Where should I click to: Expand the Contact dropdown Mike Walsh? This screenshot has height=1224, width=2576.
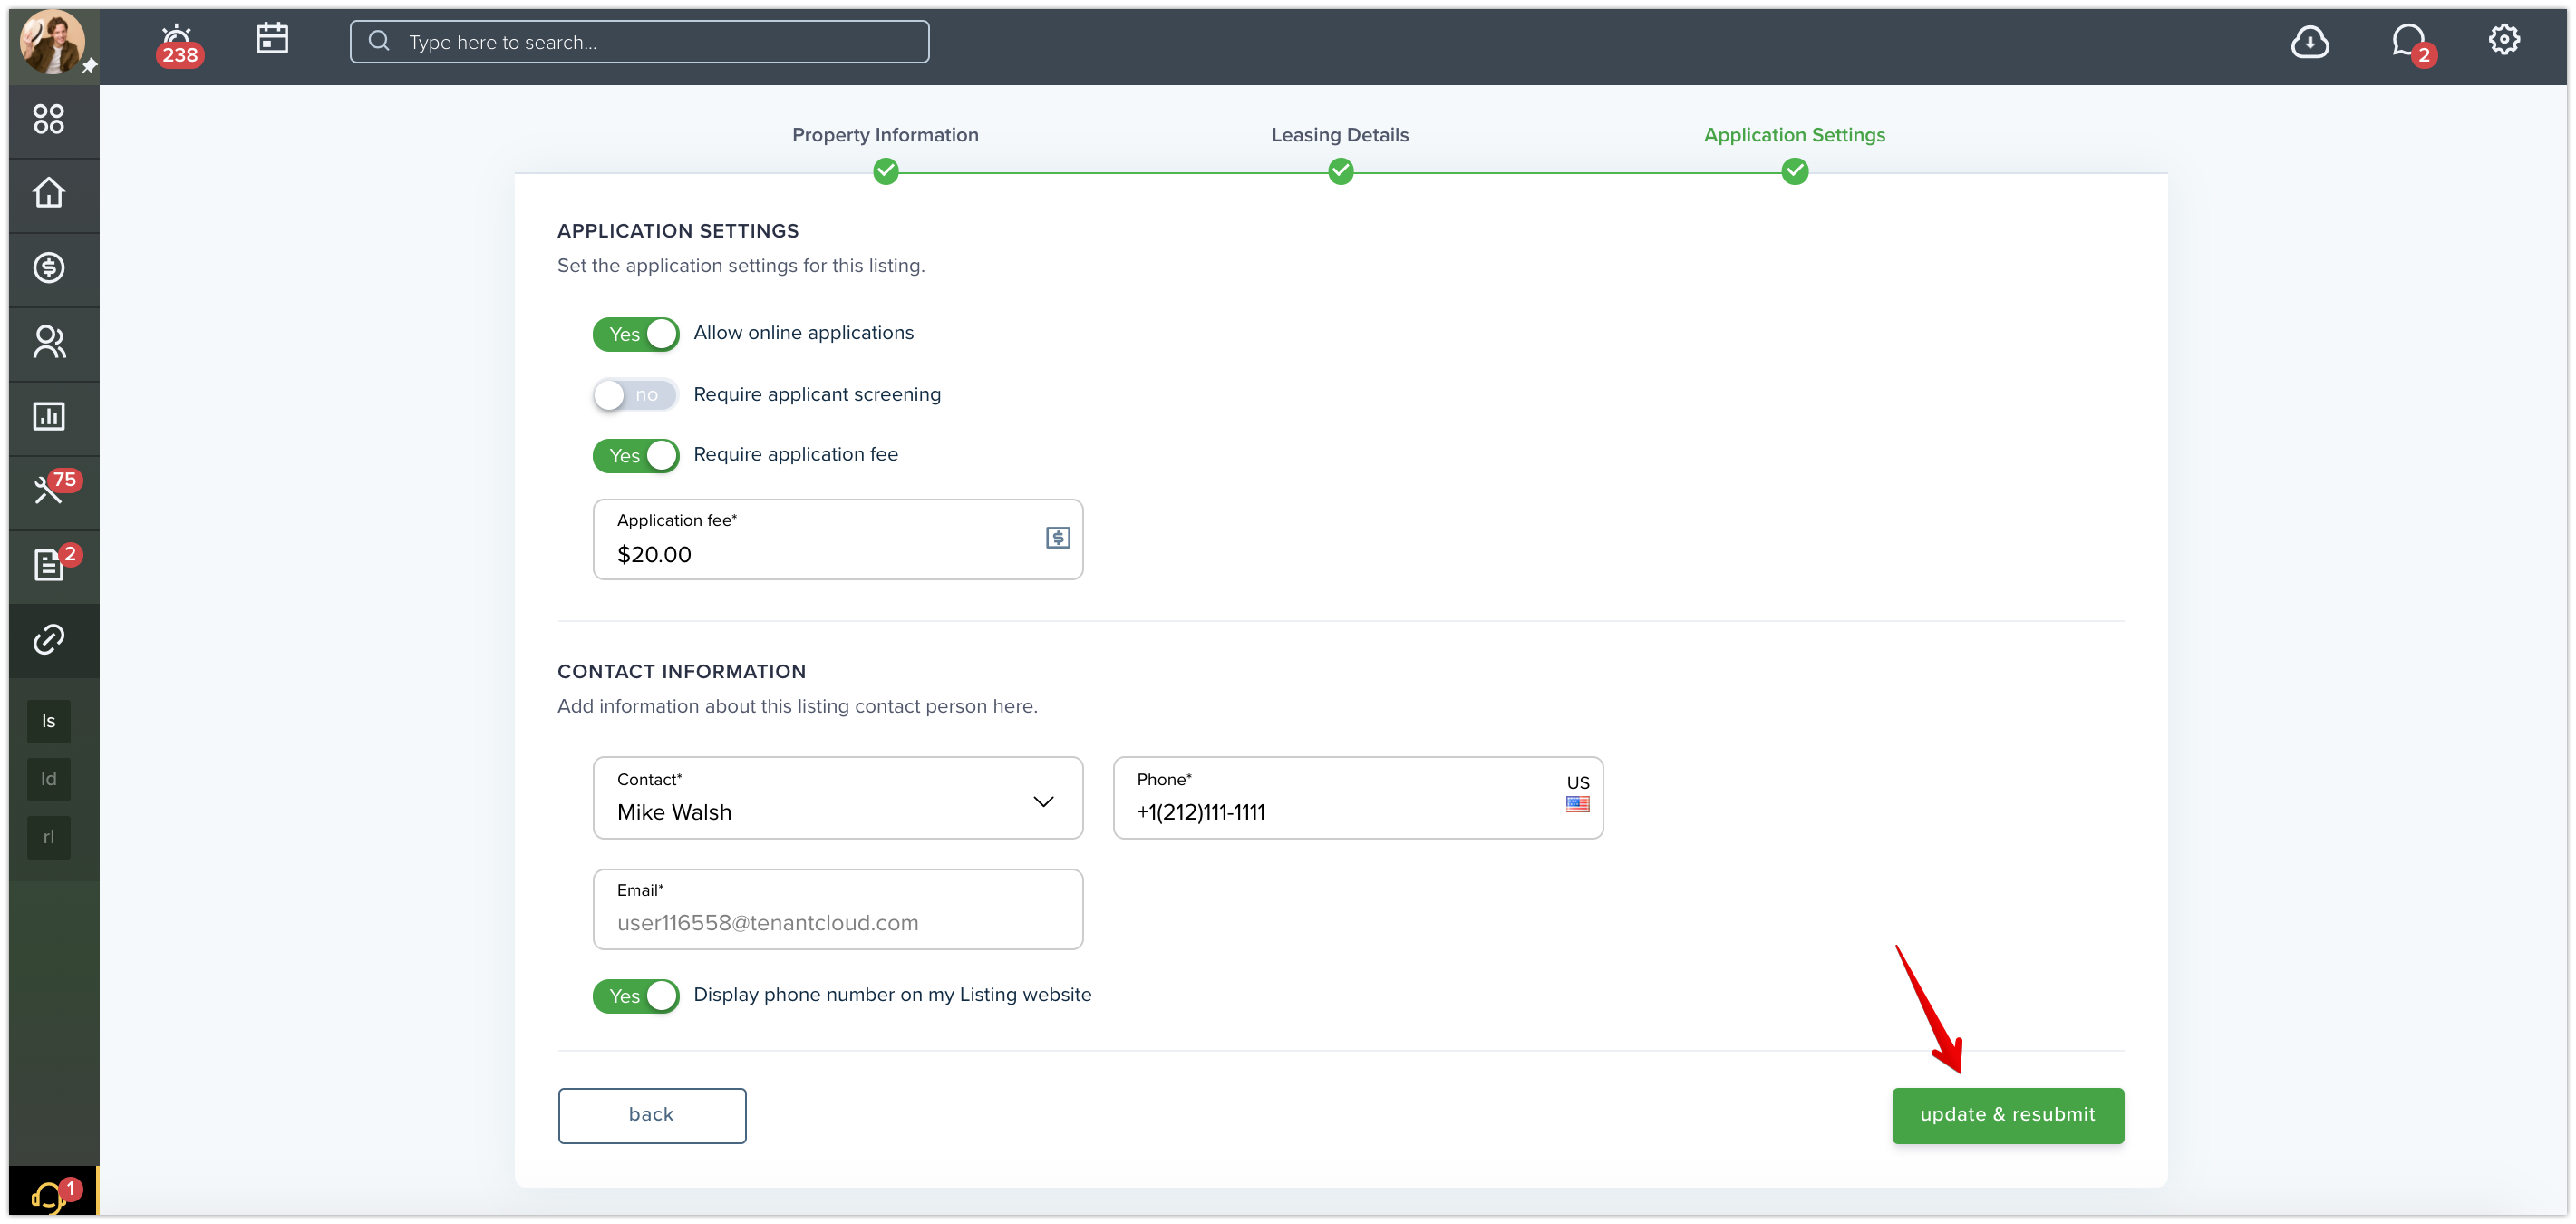(838, 798)
